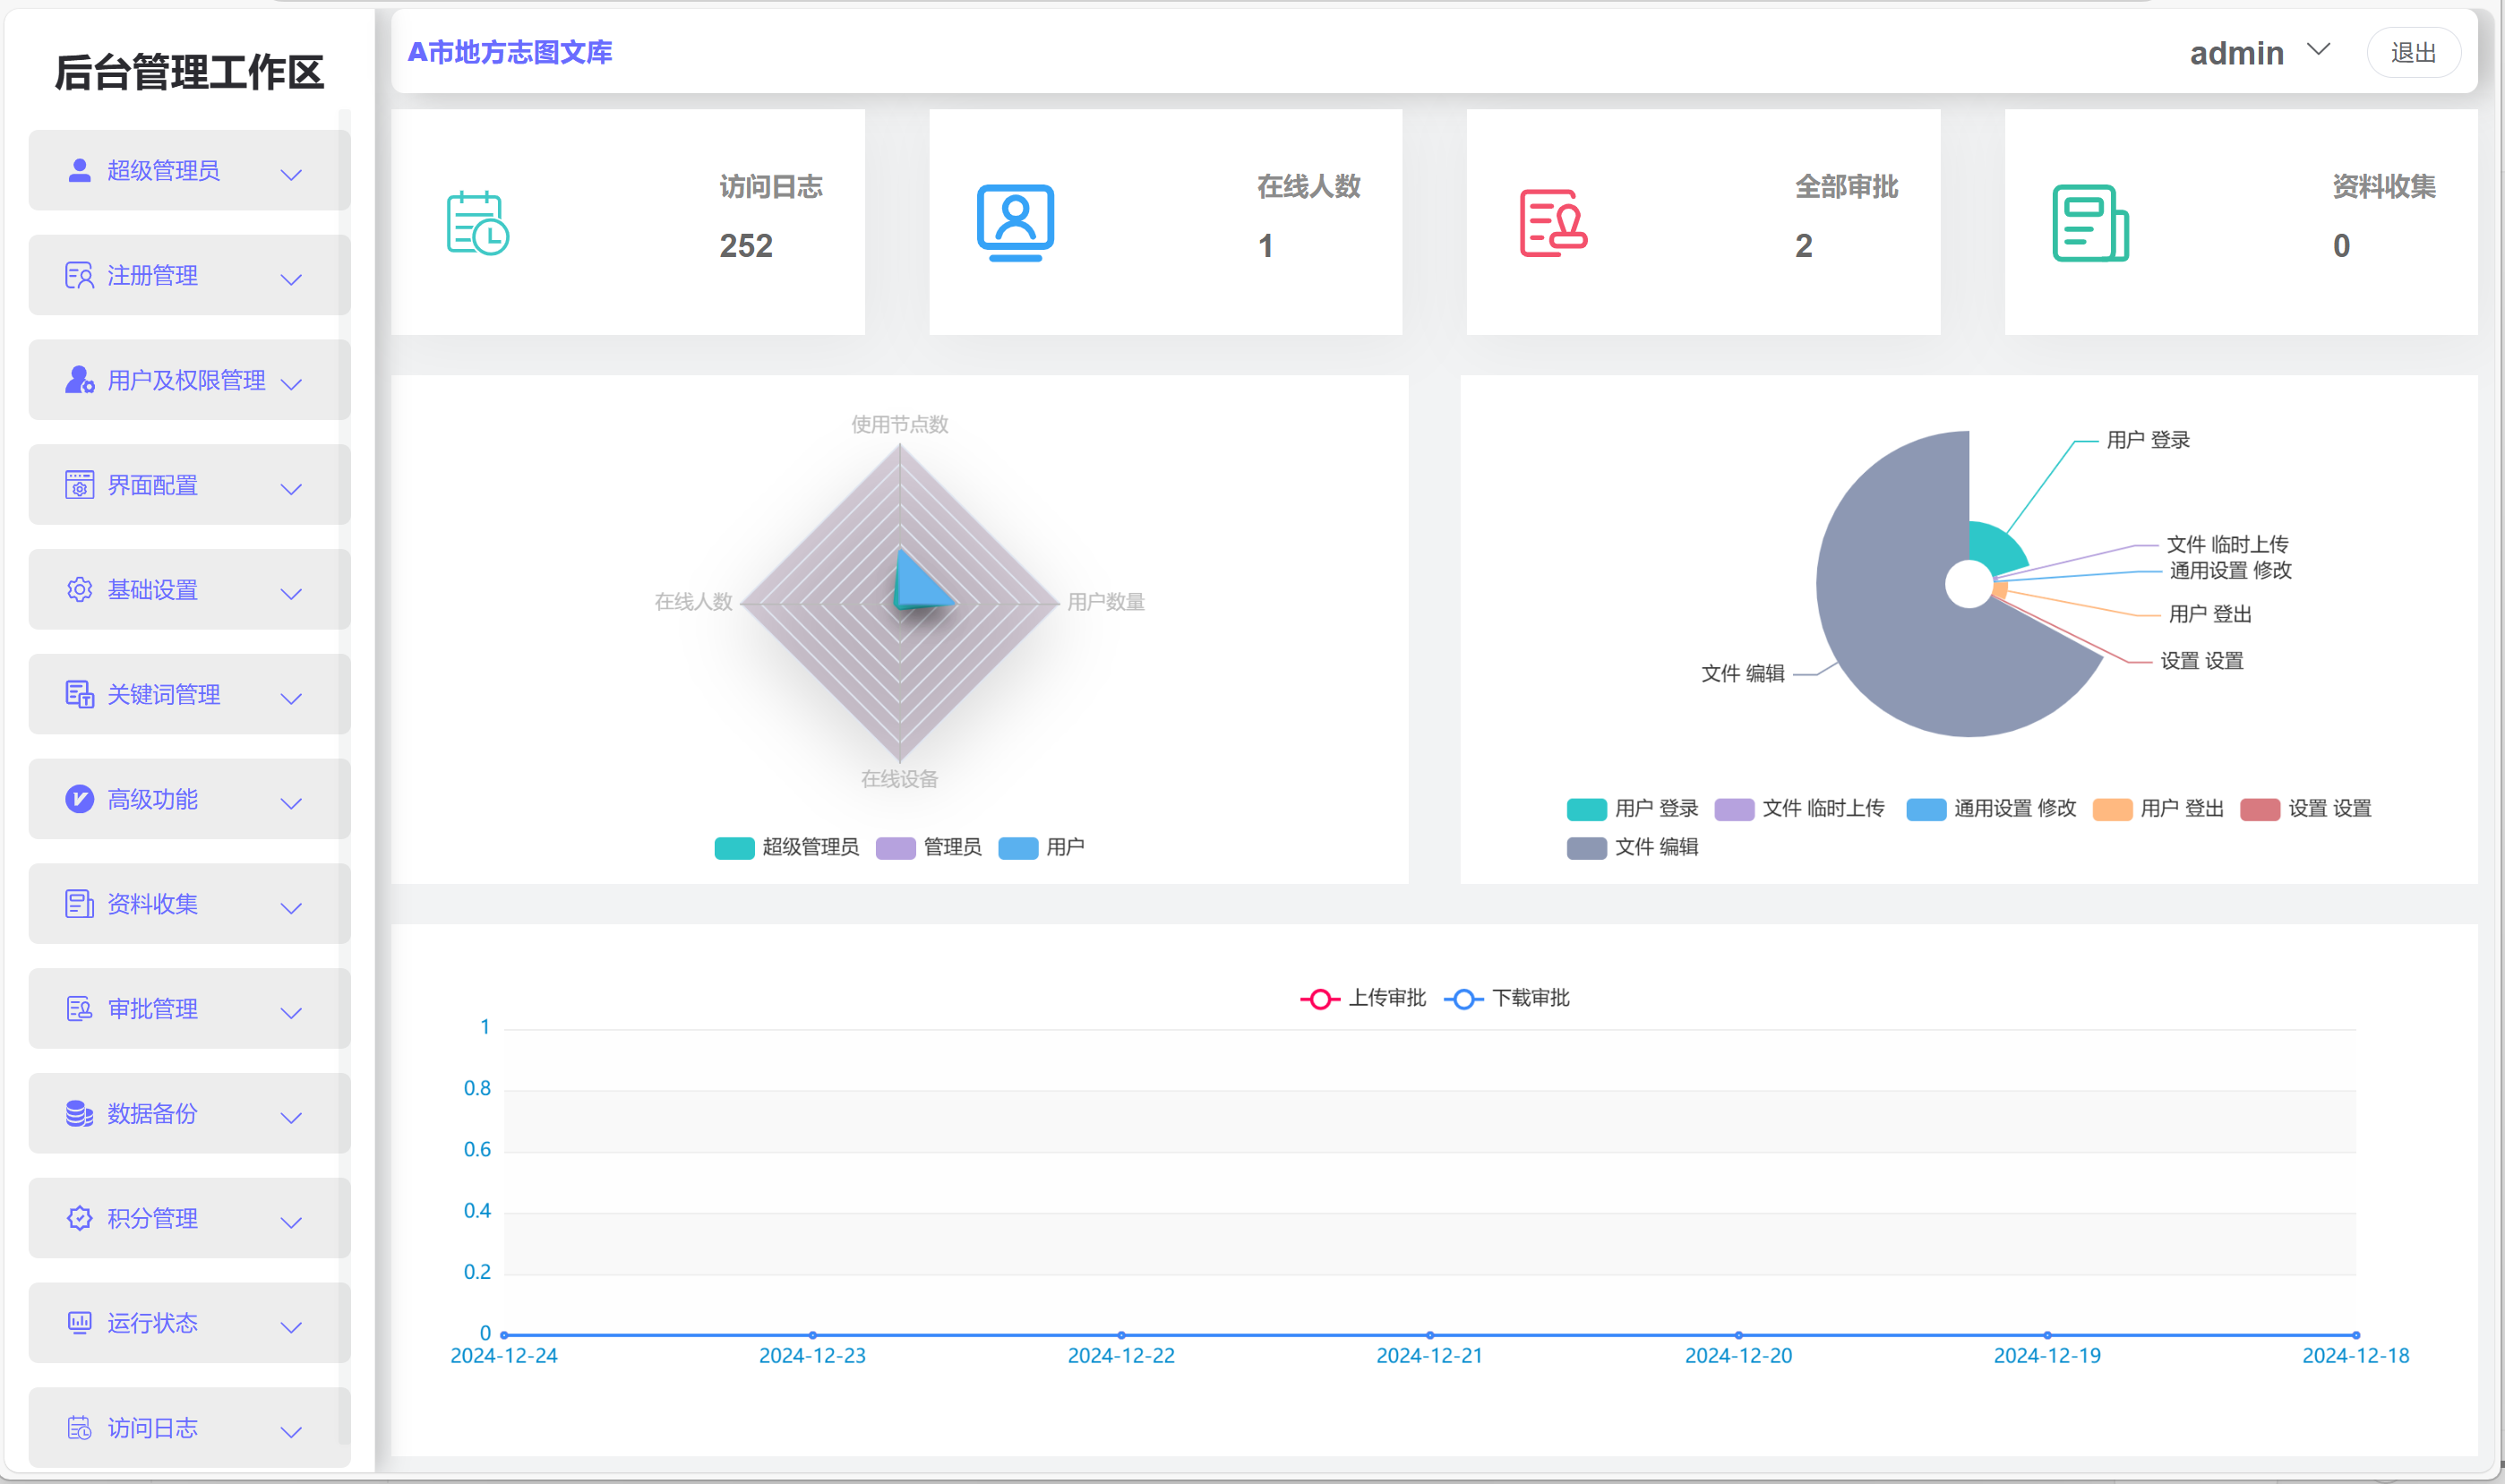Screen dimensions: 2505x1484
Task: Click the 访问日志 card count 252
Action: point(746,246)
